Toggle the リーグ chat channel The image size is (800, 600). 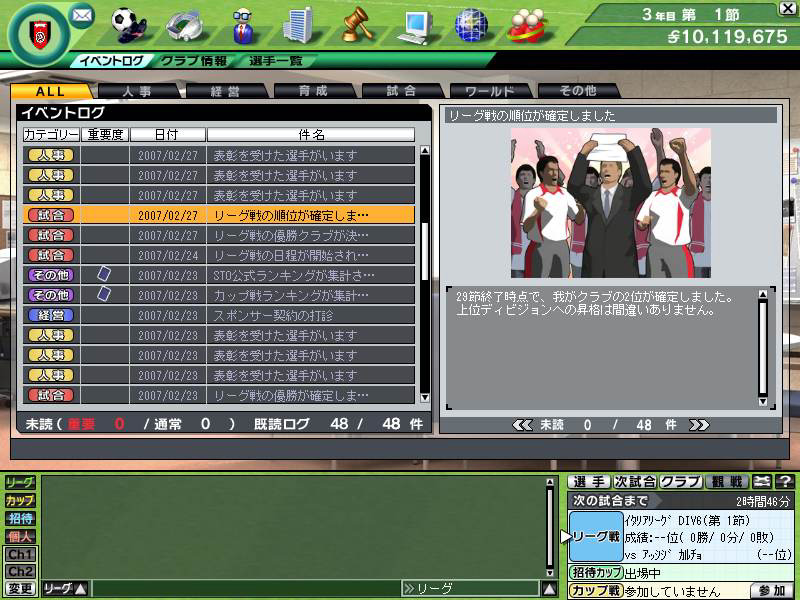pyautogui.click(x=20, y=483)
